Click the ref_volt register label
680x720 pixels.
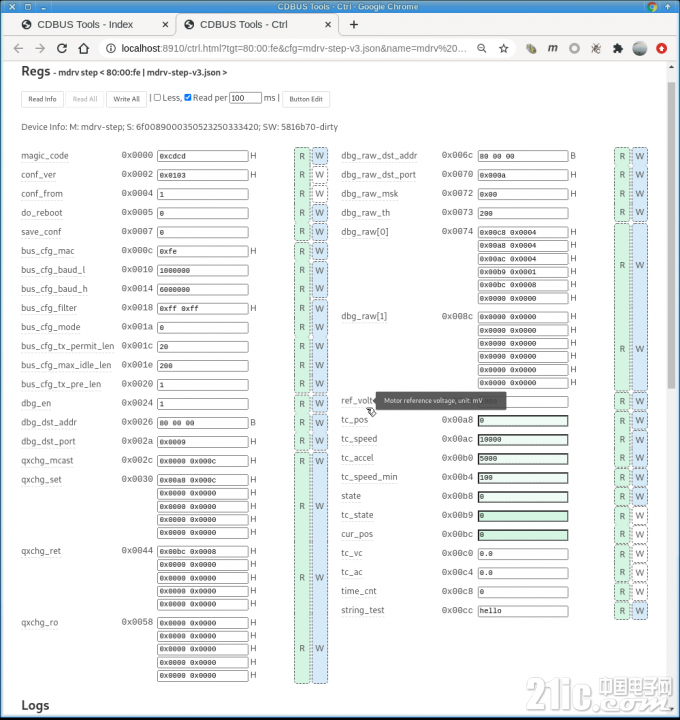click(357, 400)
